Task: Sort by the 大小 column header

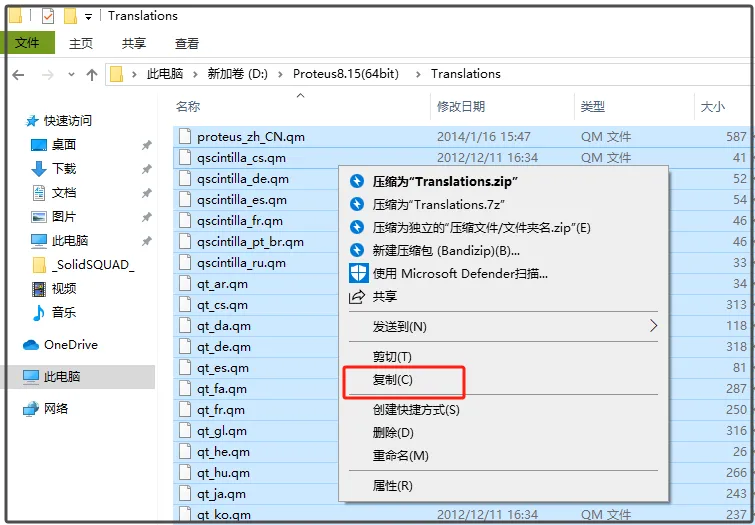Action: tap(724, 106)
